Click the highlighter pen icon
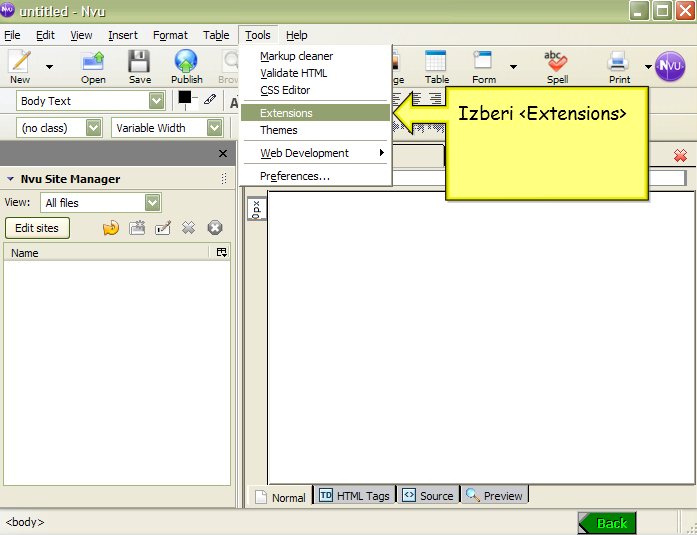Screen dimensions: 697x535 click(x=209, y=100)
